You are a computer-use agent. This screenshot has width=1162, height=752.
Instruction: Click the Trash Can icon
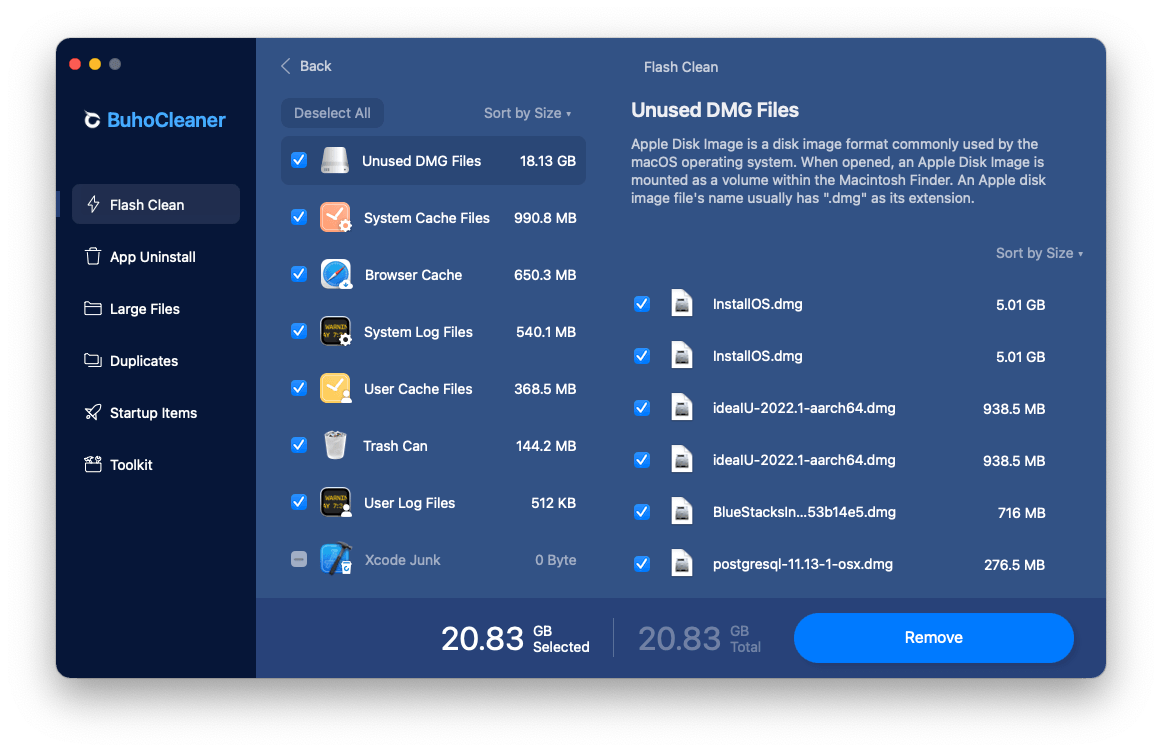(x=336, y=445)
